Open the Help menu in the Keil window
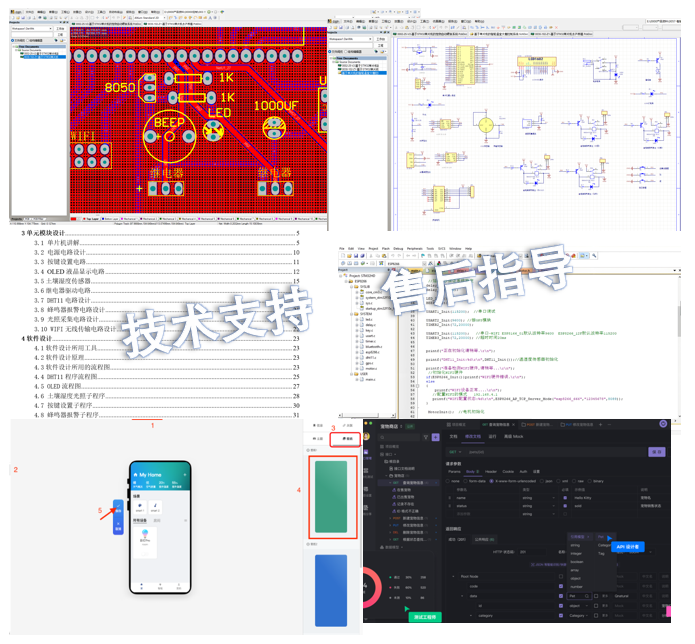Viewport: 695px width, 644px height. coord(469,249)
